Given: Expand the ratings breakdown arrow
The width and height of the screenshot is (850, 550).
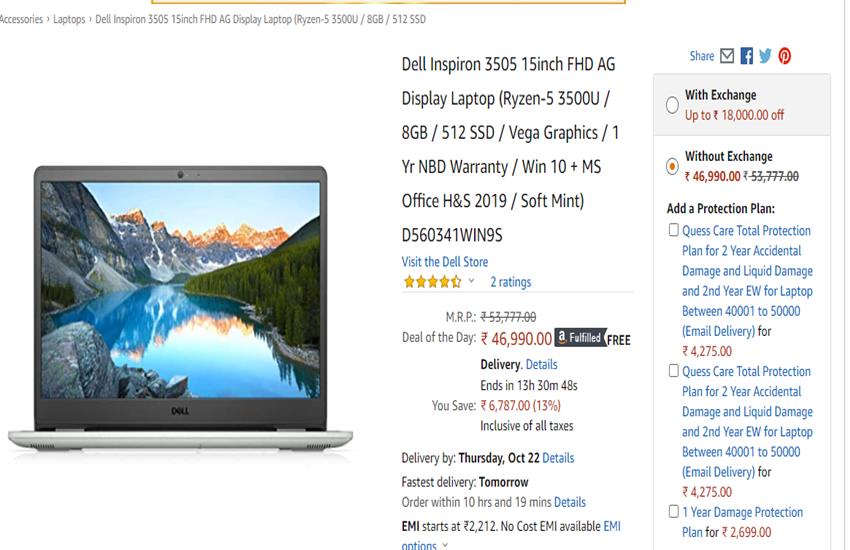Looking at the screenshot, I should point(472,281).
